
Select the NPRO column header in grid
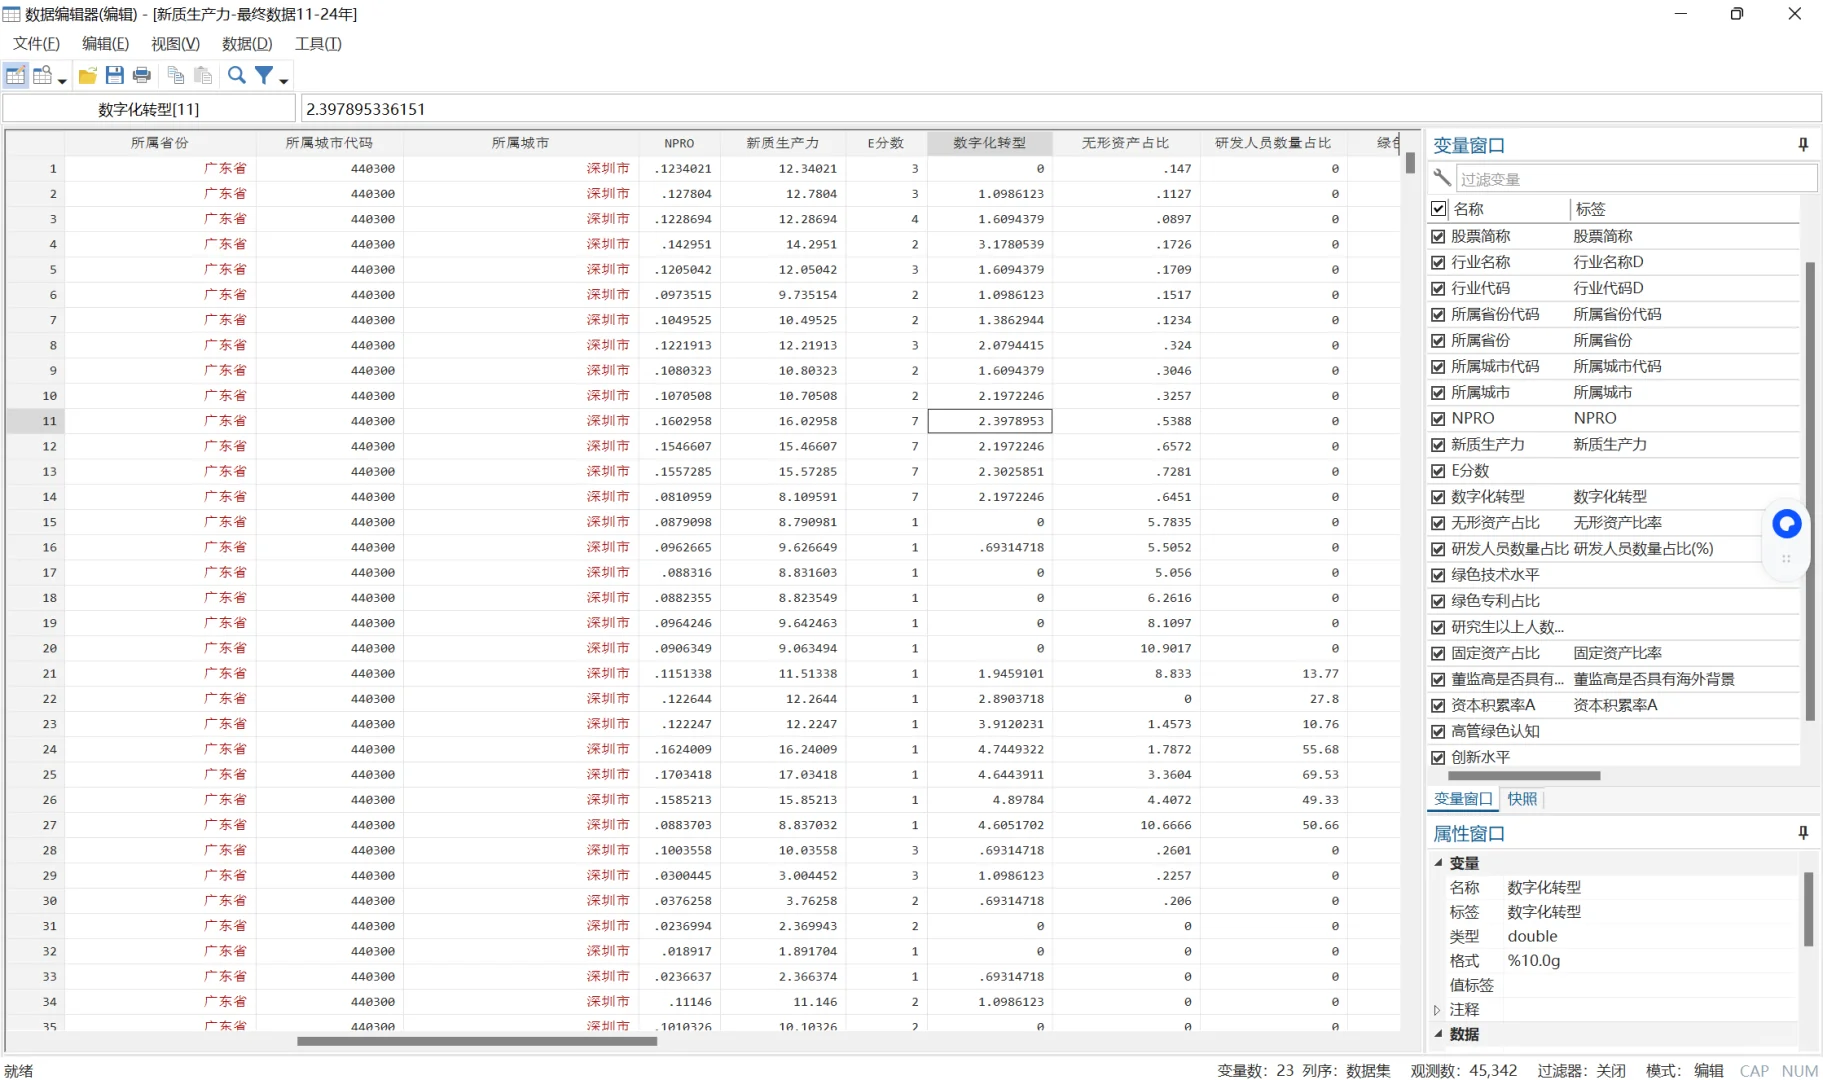(x=679, y=143)
